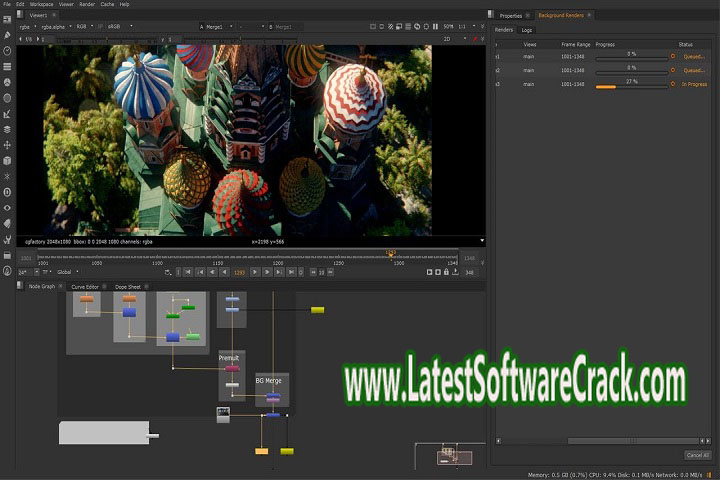Viewport: 720px width, 480px height.
Task: Click the current frame number field
Action: pos(239,271)
